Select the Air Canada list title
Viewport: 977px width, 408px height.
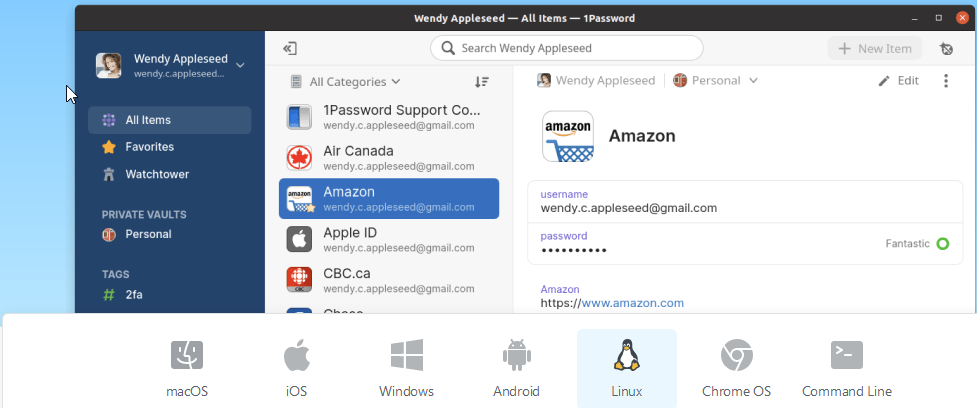click(358, 151)
